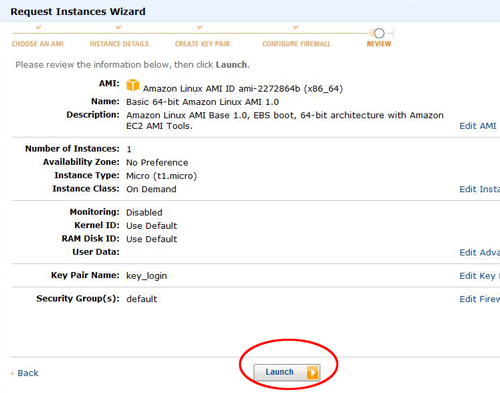Switch to the Configure Firewall step
Viewport: 500px width, 393px height.
point(296,44)
